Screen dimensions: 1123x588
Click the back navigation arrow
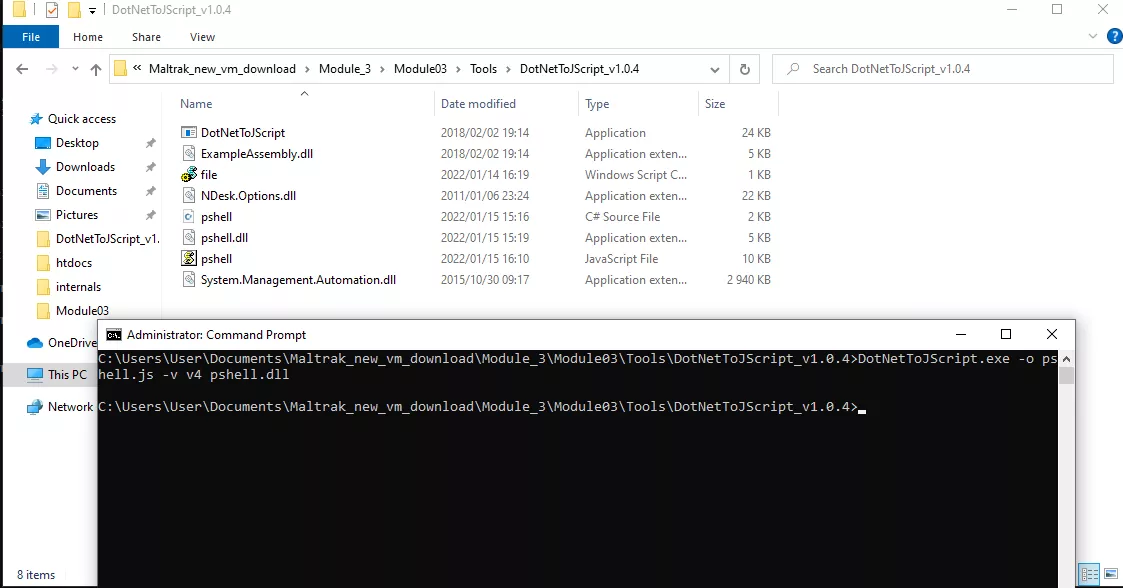[22, 69]
